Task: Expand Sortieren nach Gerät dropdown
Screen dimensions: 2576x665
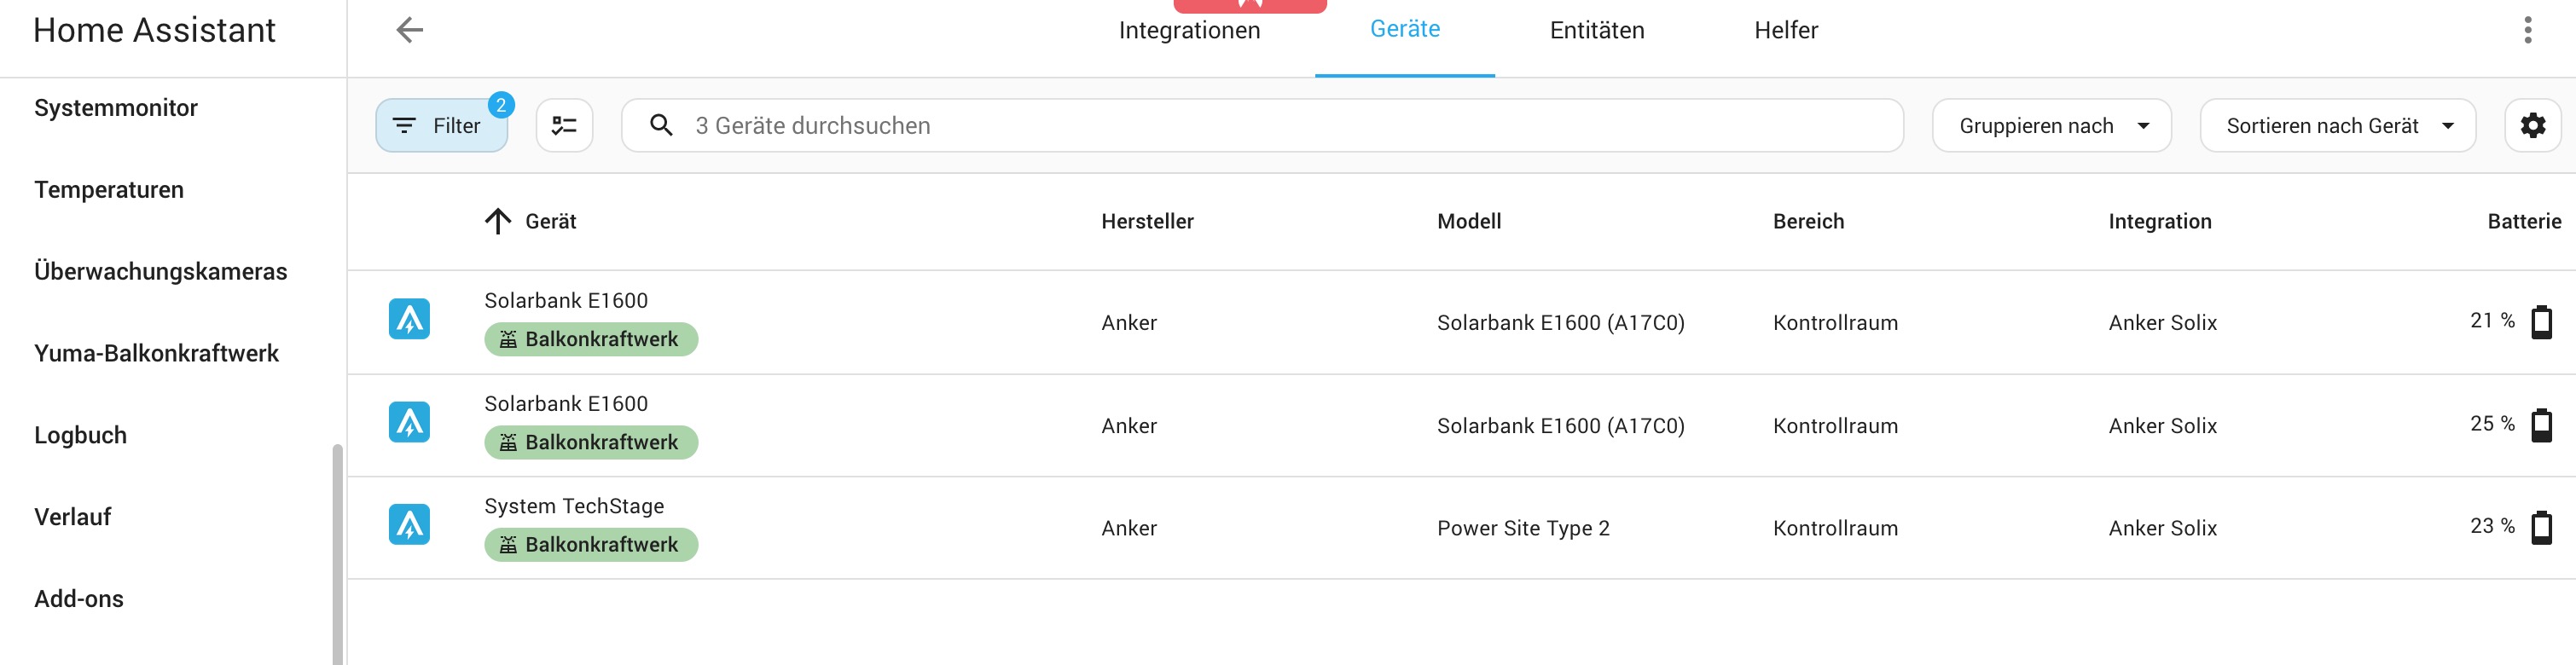Action: pyautogui.click(x=2337, y=125)
